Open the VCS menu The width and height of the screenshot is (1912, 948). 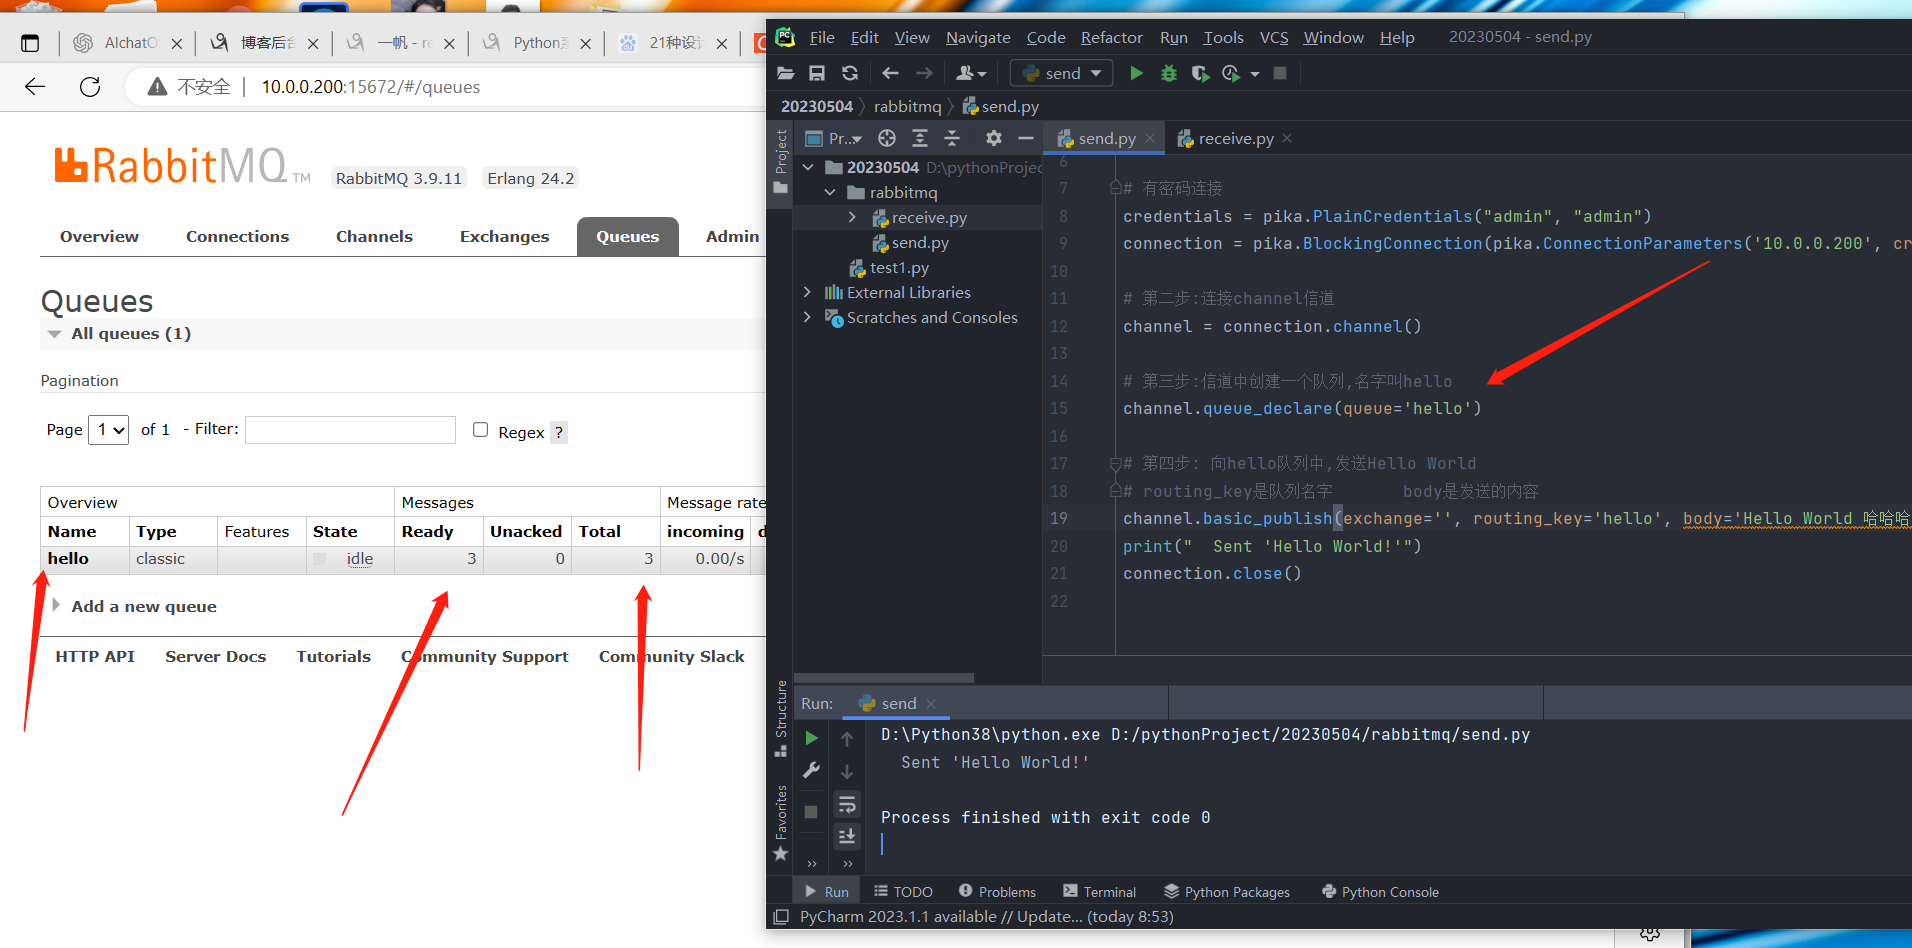[1274, 37]
